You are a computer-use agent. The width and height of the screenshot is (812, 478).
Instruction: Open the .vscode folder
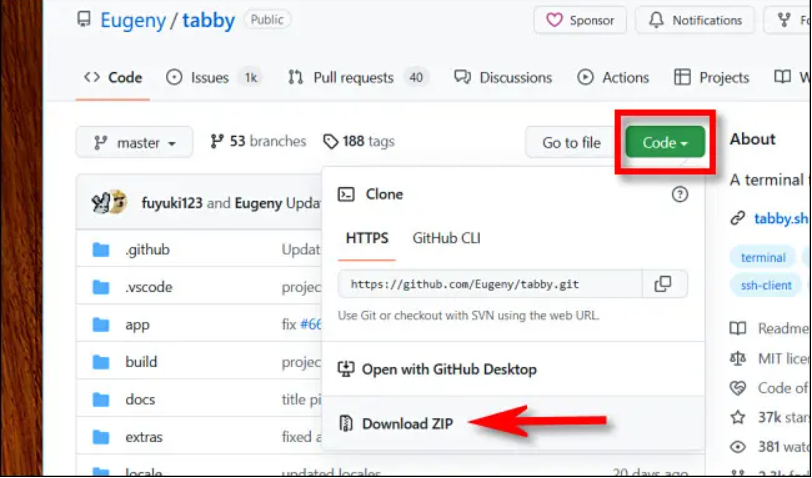click(149, 287)
